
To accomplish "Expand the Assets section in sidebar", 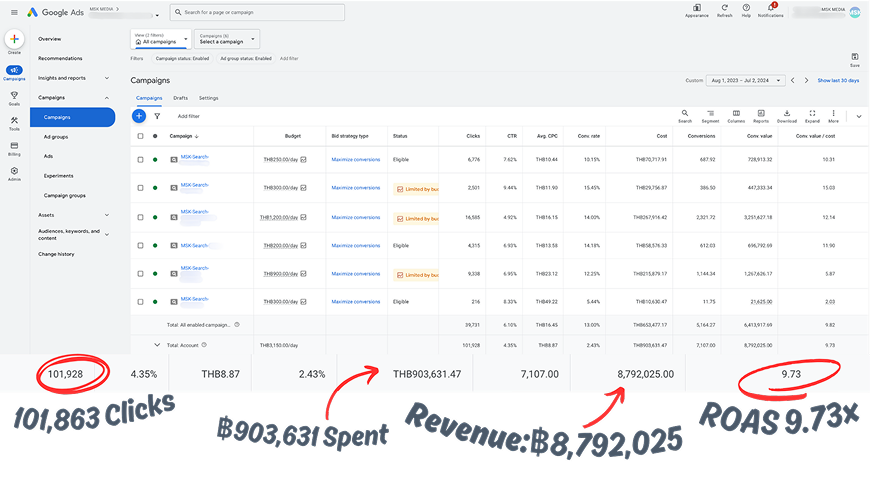I will click(x=107, y=215).
